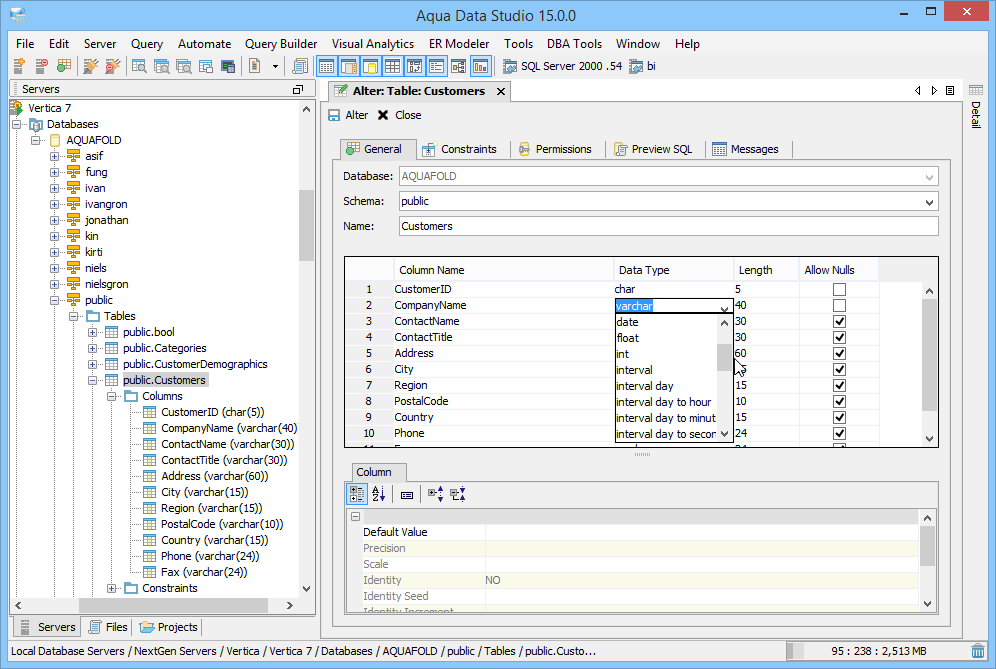This screenshot has height=669, width=996.
Task: Click the Vertica 7 server icon
Action: pos(17,108)
